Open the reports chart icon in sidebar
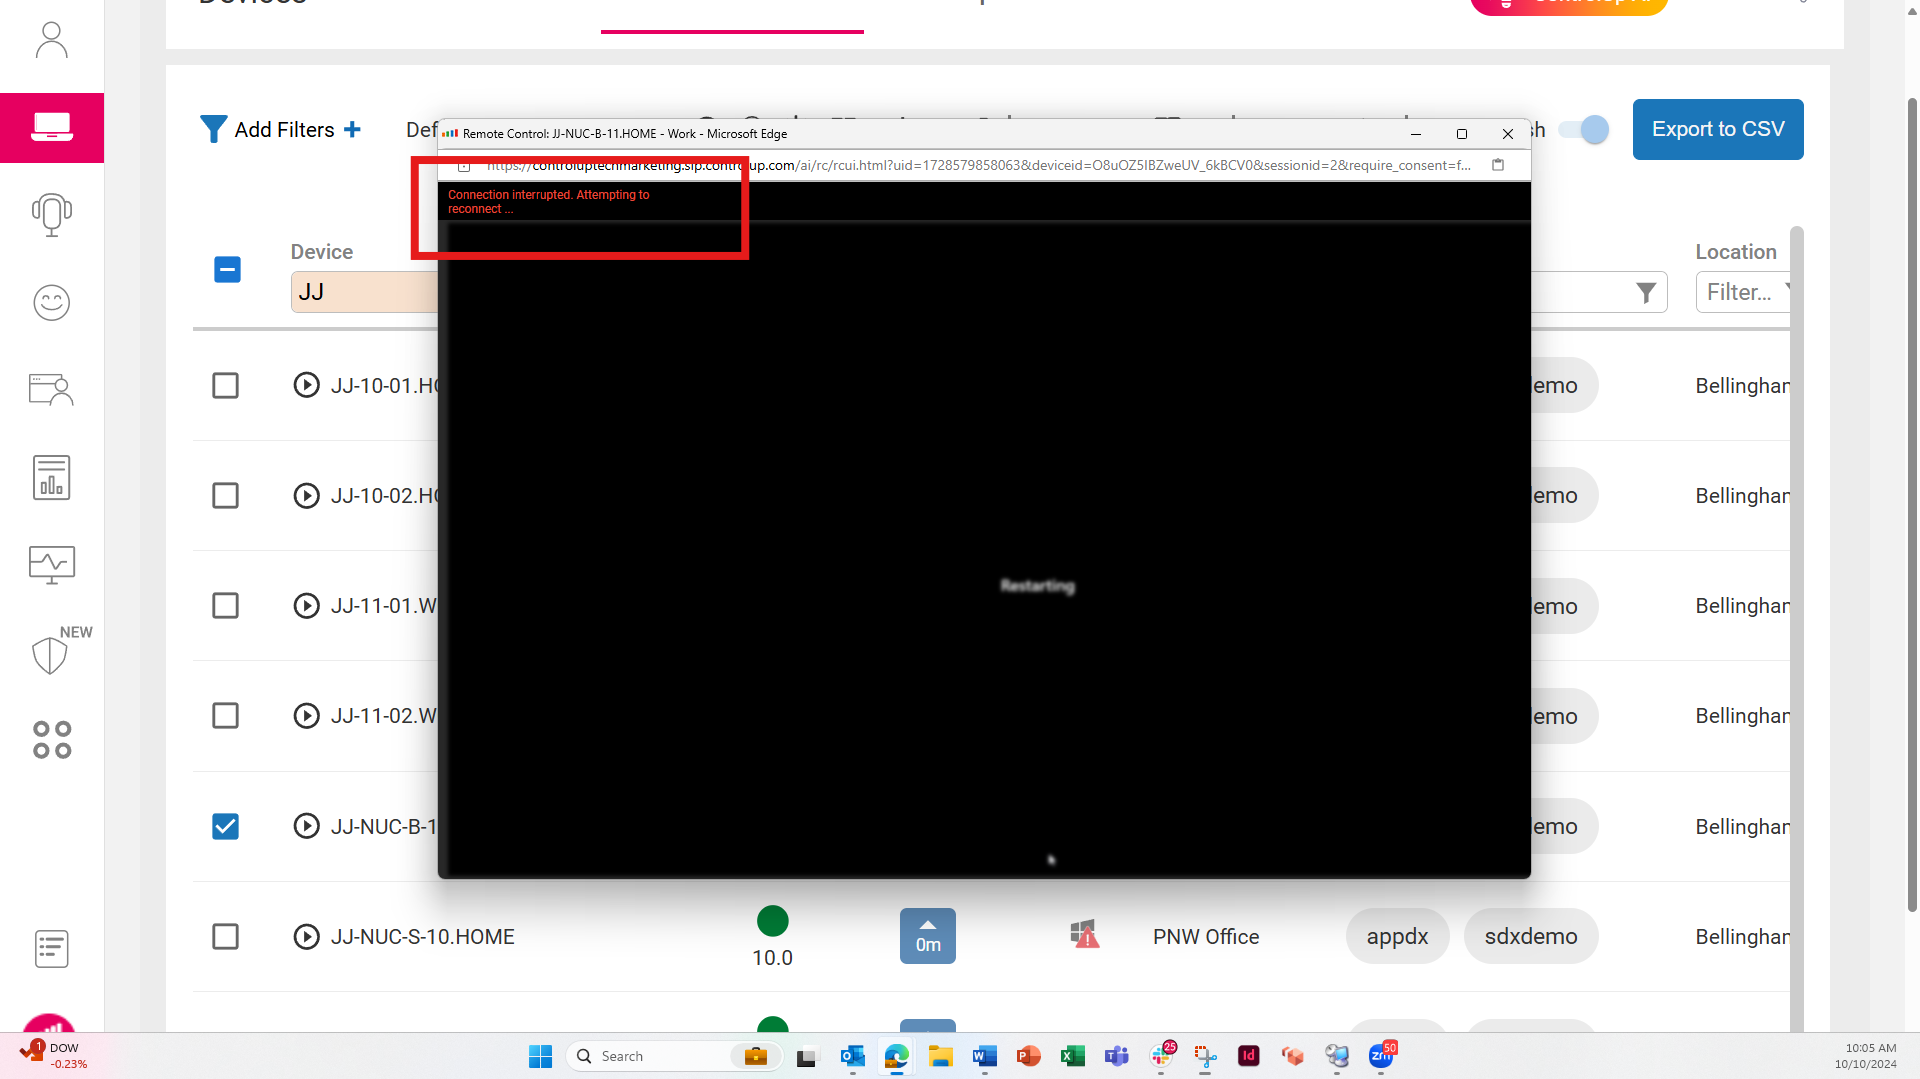The width and height of the screenshot is (1920, 1079). coord(51,477)
